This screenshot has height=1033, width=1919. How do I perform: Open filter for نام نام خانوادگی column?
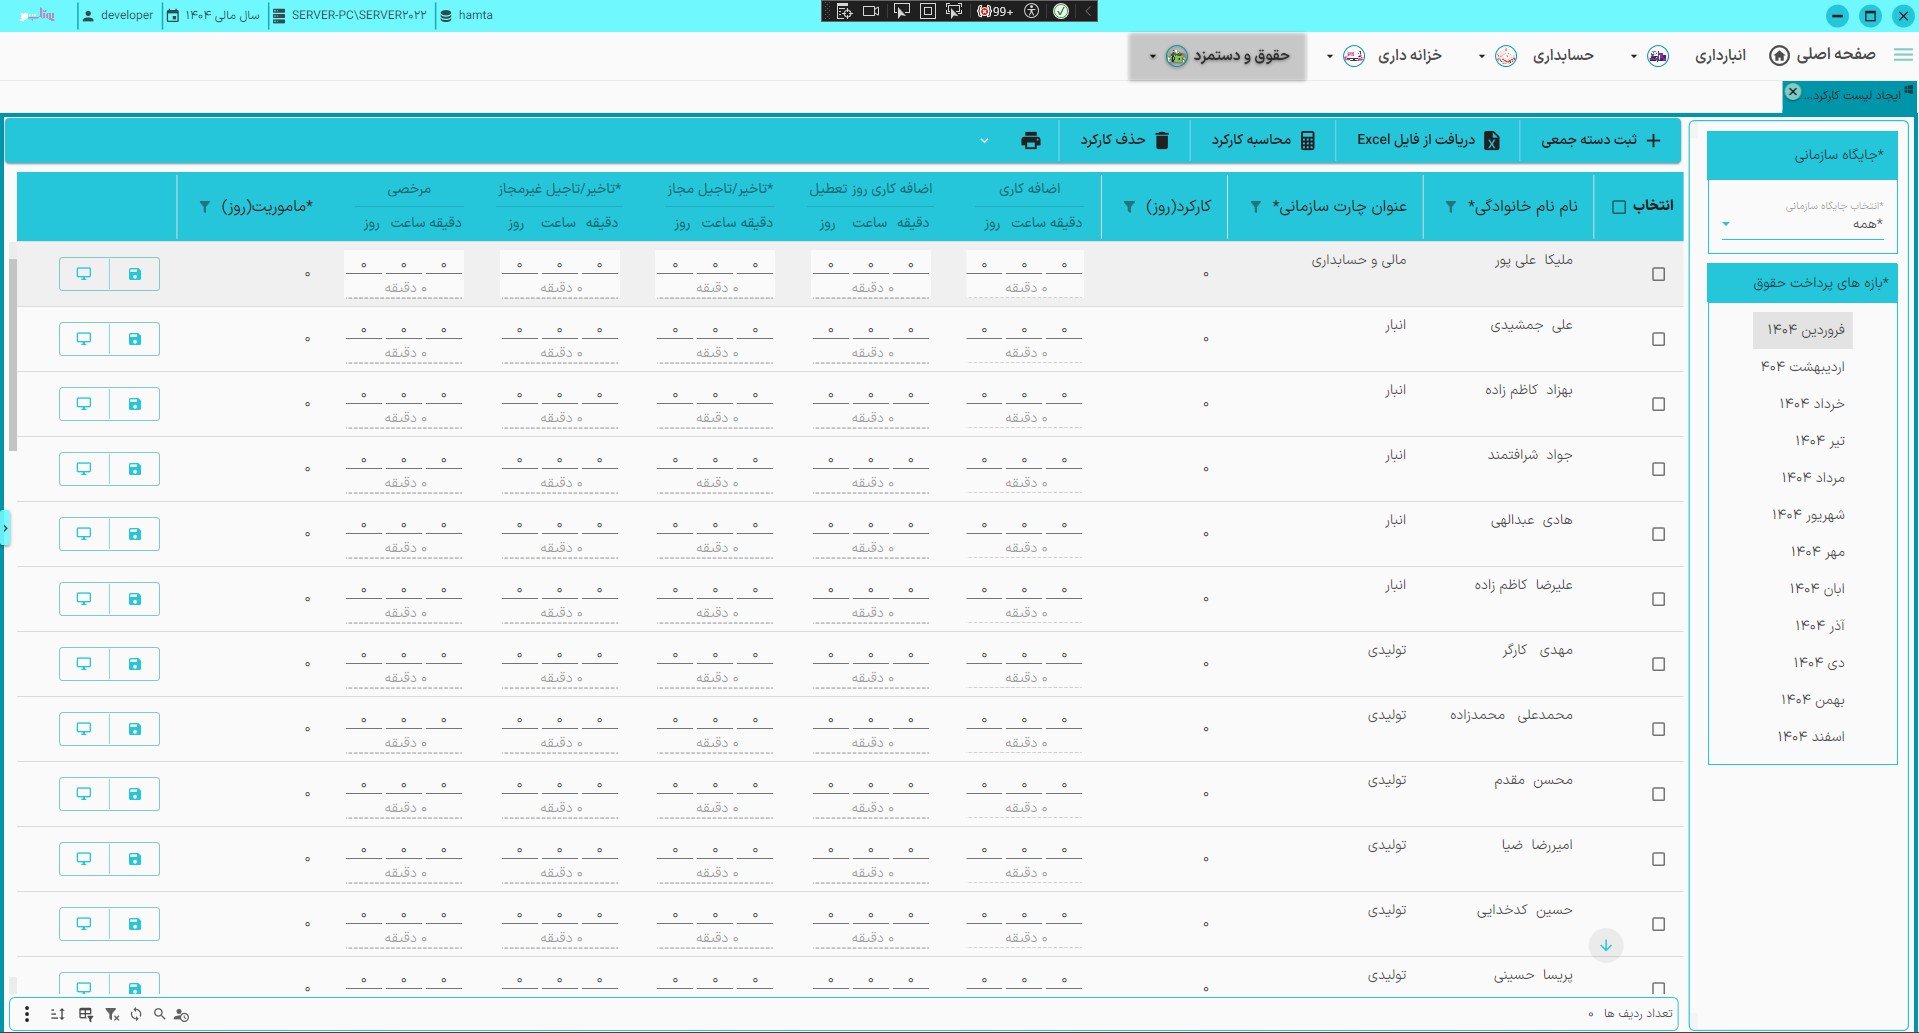1450,207
